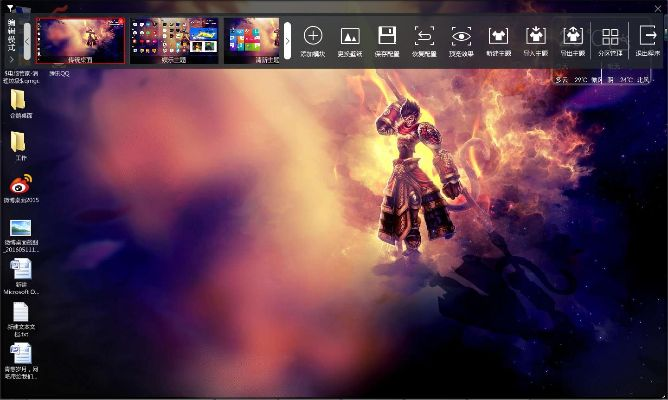668x400 pixels.
Task: Click the Import Theme shirt icon
Action: pyautogui.click(x=536, y=36)
